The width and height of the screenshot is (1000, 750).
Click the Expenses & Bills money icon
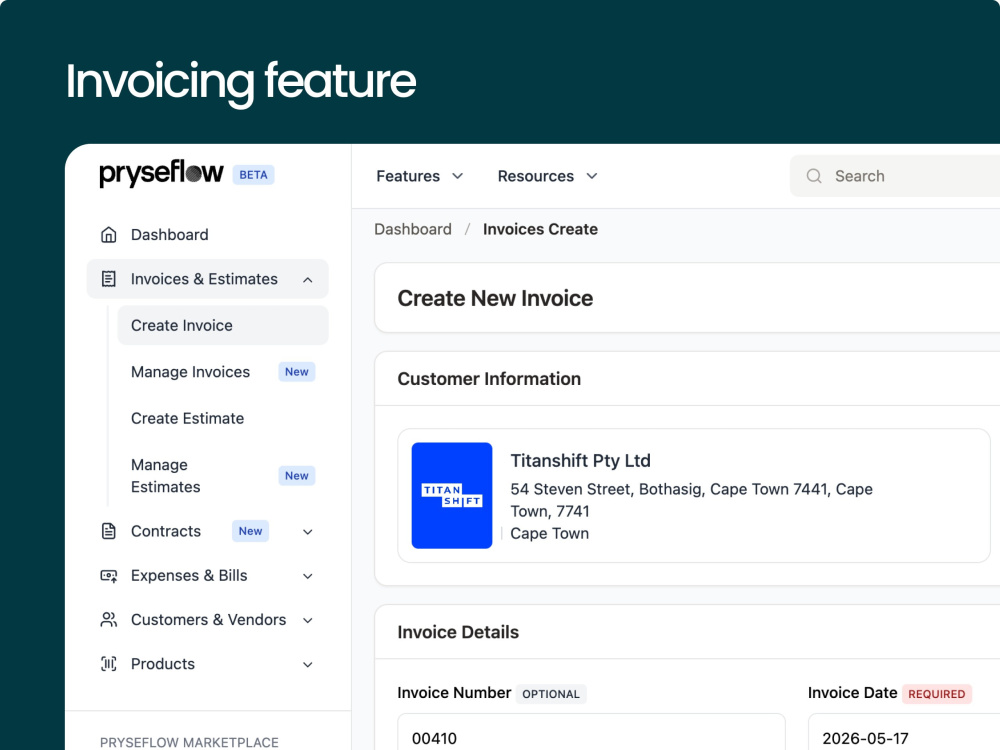(108, 576)
